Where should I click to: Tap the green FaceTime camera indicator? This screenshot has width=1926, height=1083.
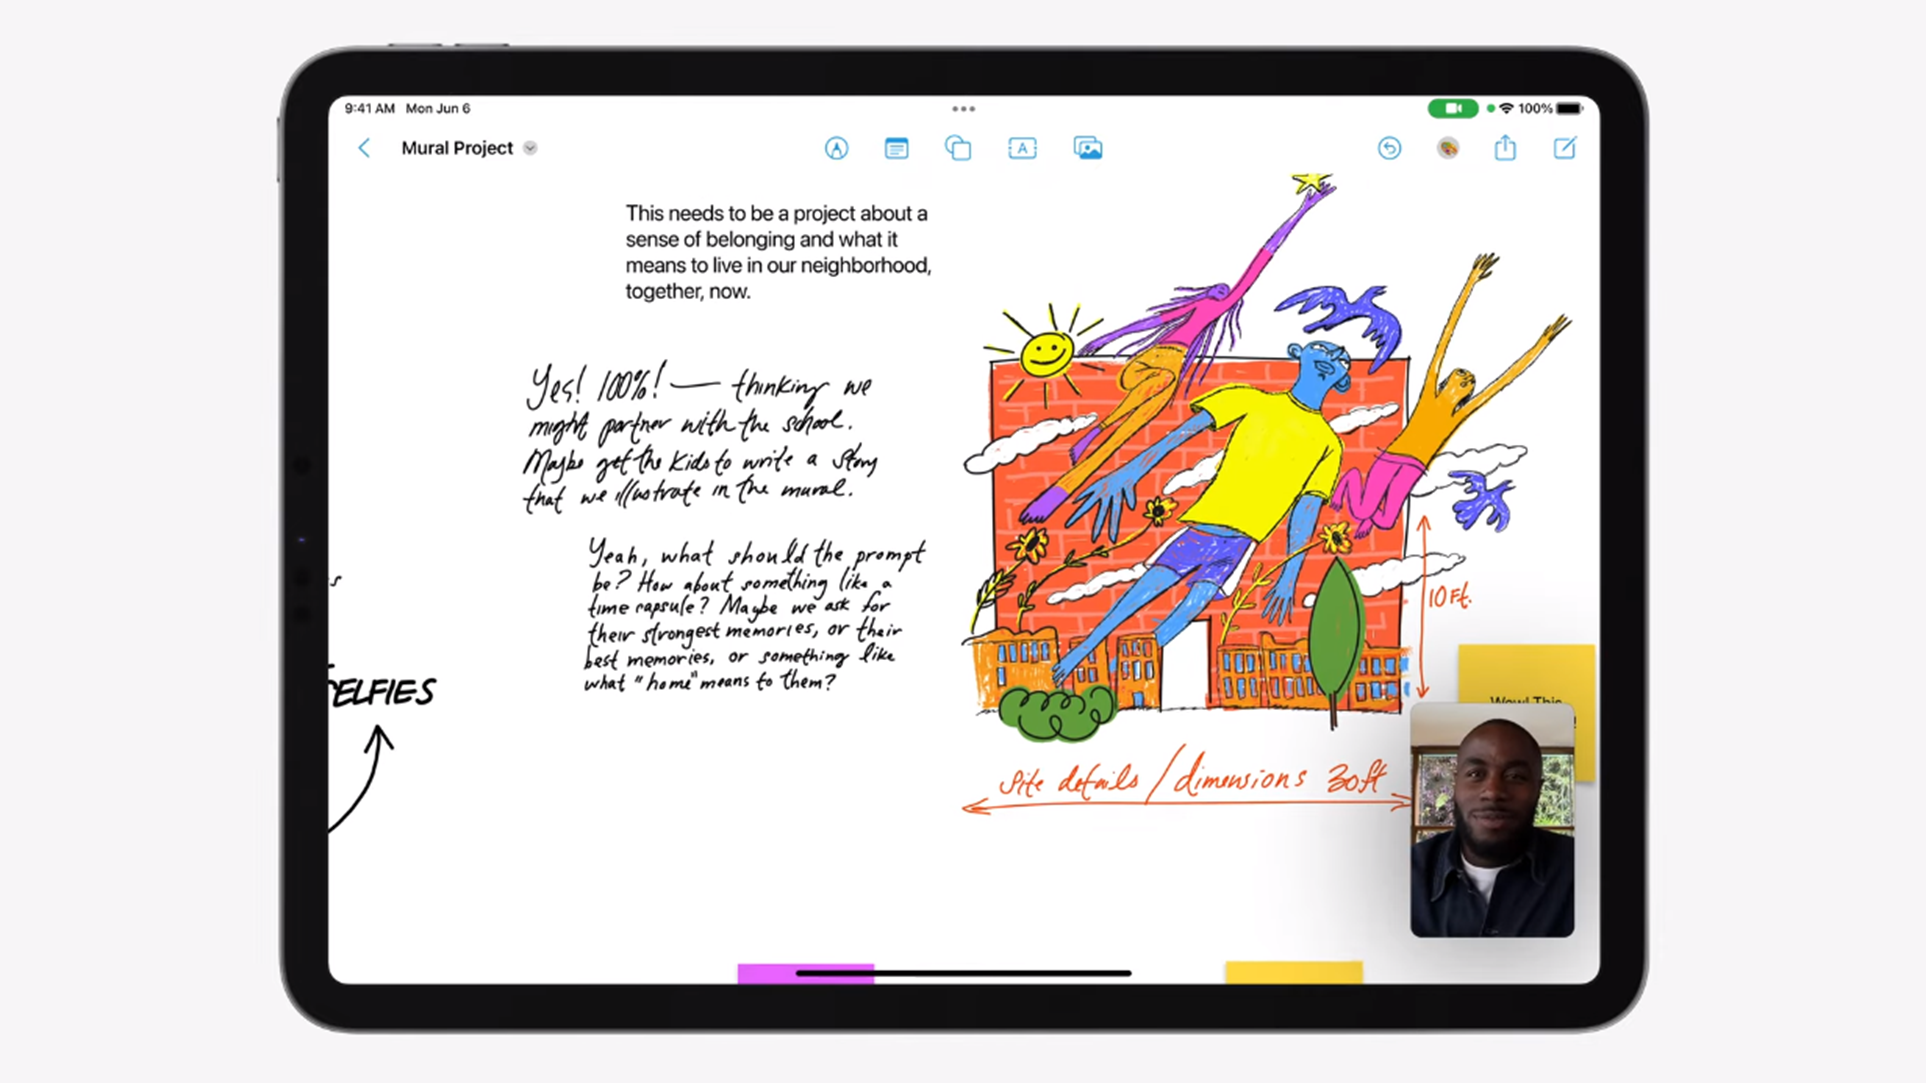(x=1452, y=108)
